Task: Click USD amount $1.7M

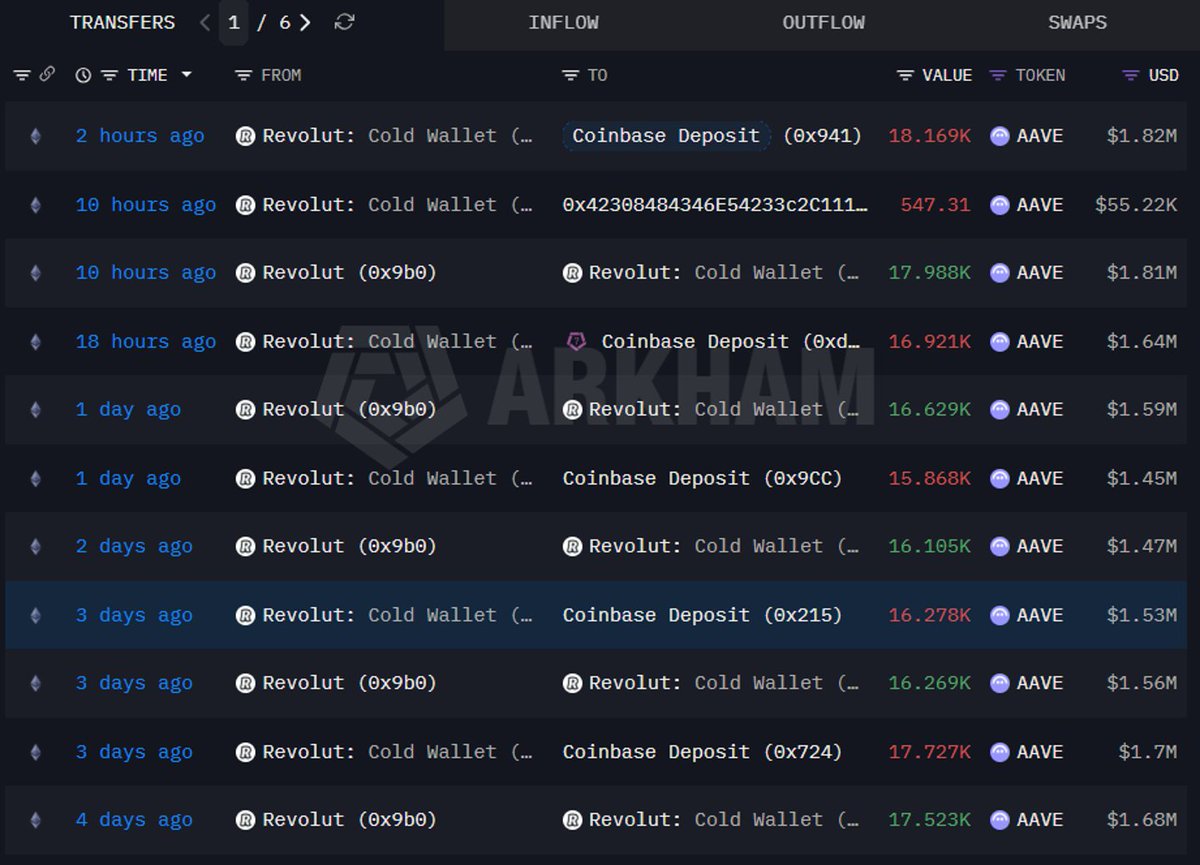Action: click(1147, 752)
